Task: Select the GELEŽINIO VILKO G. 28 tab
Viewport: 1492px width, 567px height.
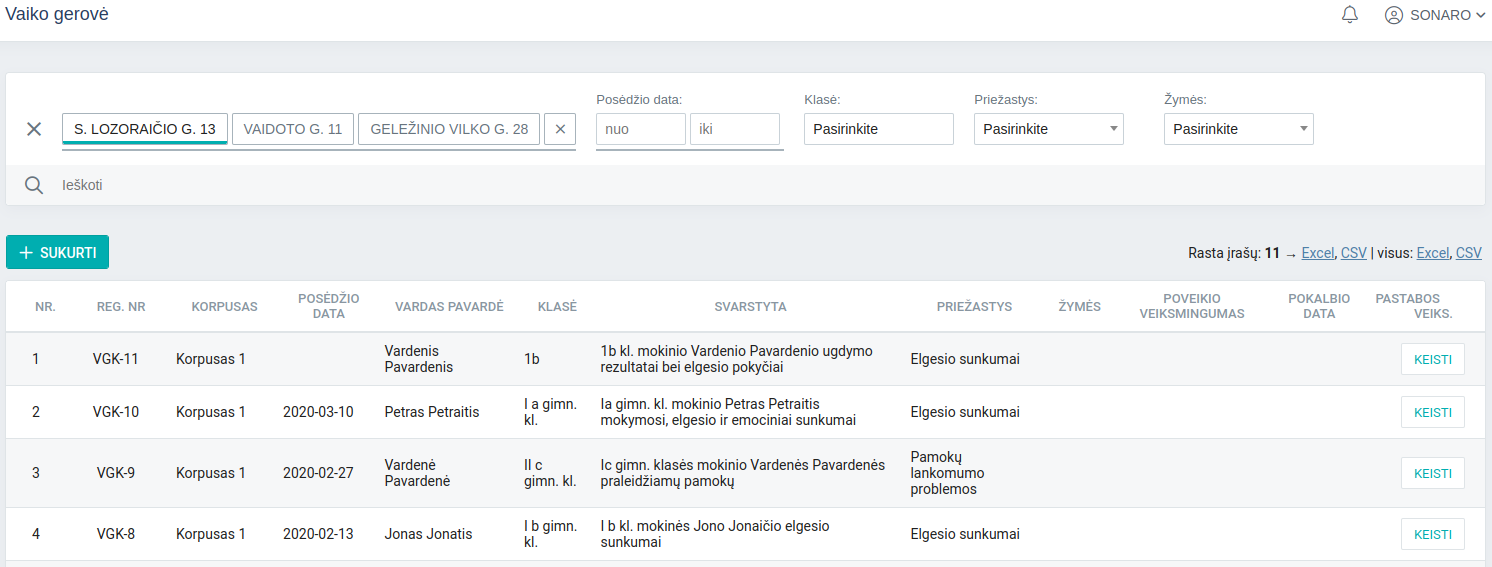Action: (x=449, y=129)
